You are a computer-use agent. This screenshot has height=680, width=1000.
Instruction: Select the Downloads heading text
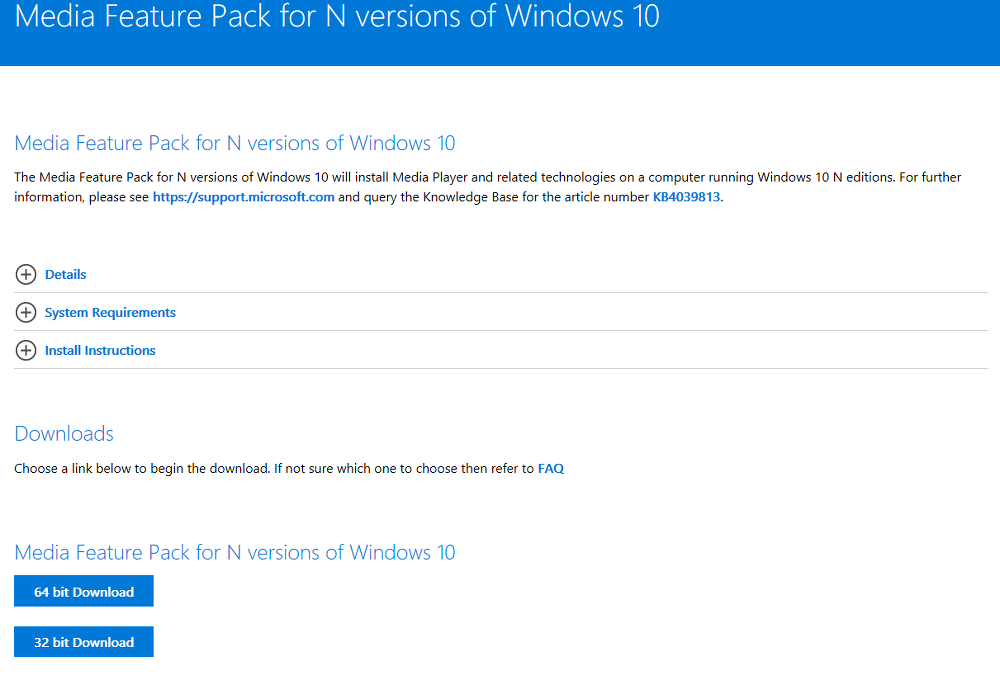pyautogui.click(x=64, y=434)
